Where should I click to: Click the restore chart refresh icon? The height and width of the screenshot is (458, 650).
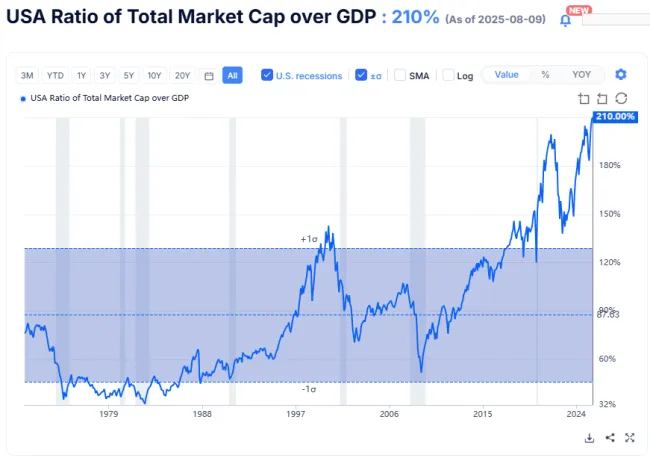coord(621,98)
